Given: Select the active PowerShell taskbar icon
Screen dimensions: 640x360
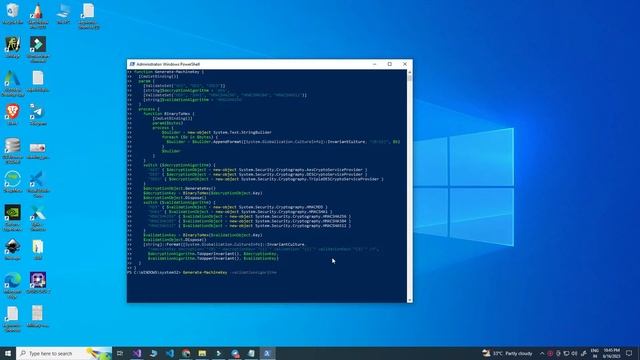Looking at the screenshot, I should [x=267, y=353].
